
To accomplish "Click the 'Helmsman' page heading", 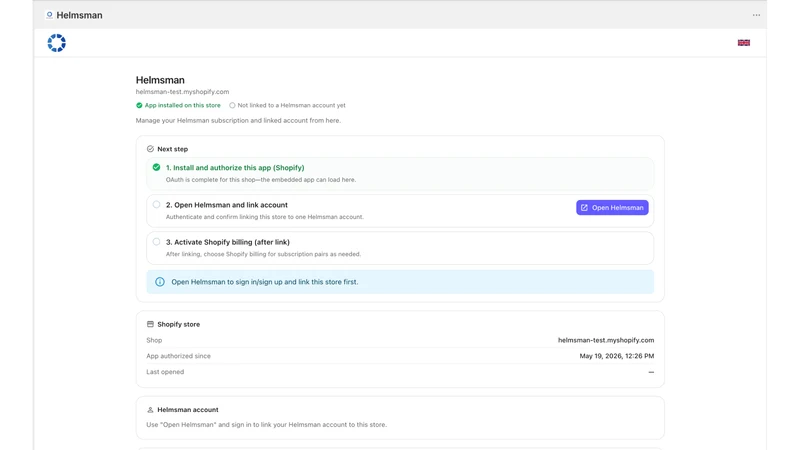I will pos(160,80).
